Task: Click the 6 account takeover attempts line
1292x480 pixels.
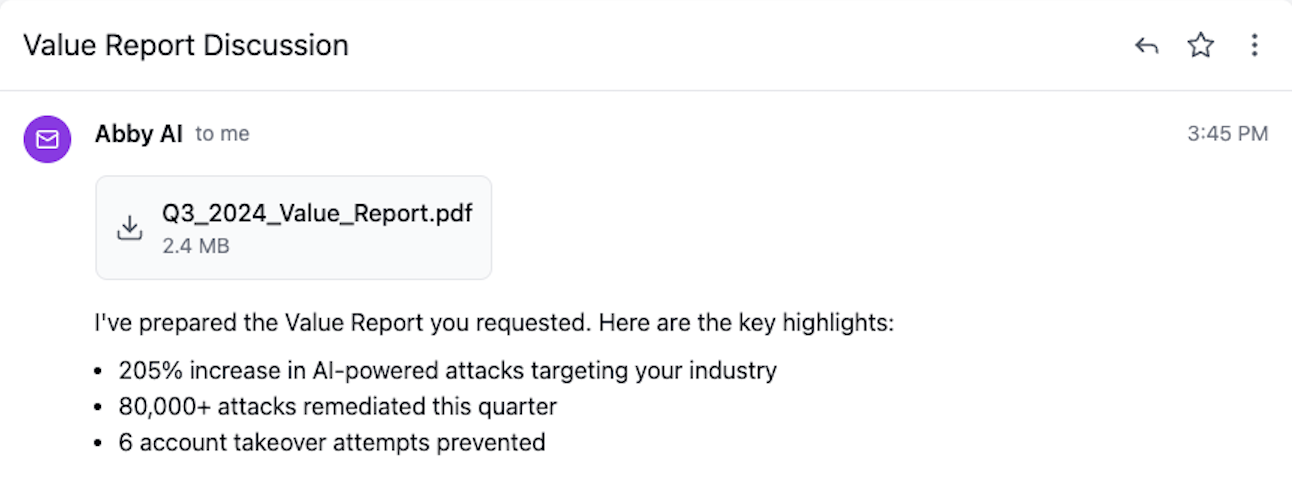Action: (x=332, y=442)
